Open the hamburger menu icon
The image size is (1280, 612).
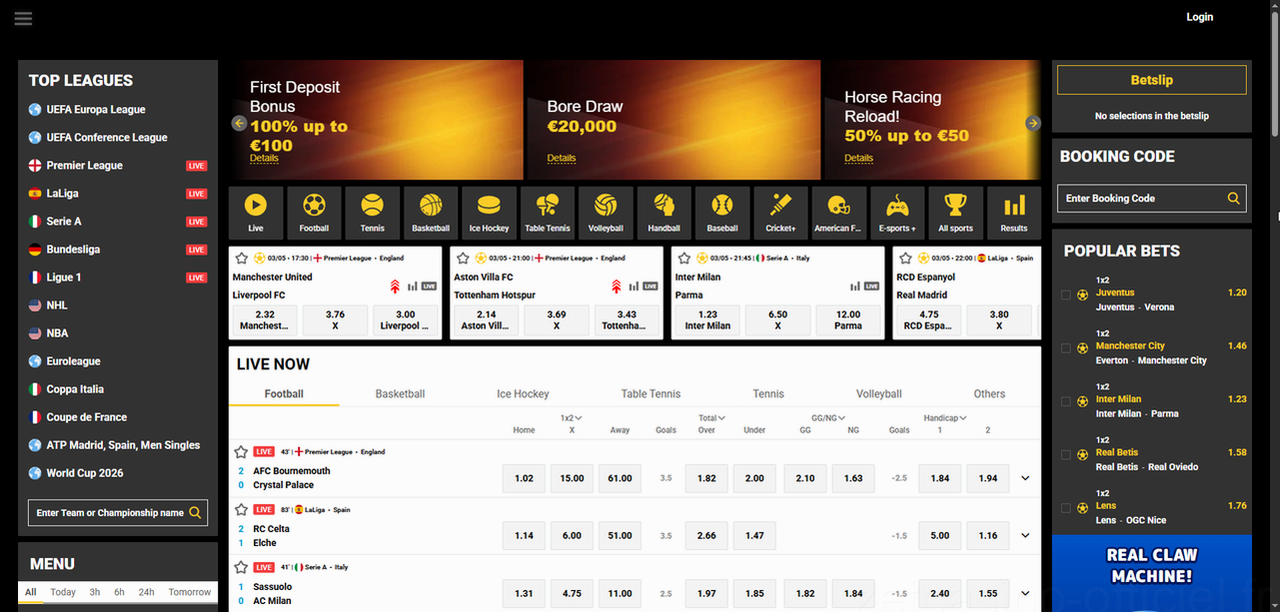(23, 19)
